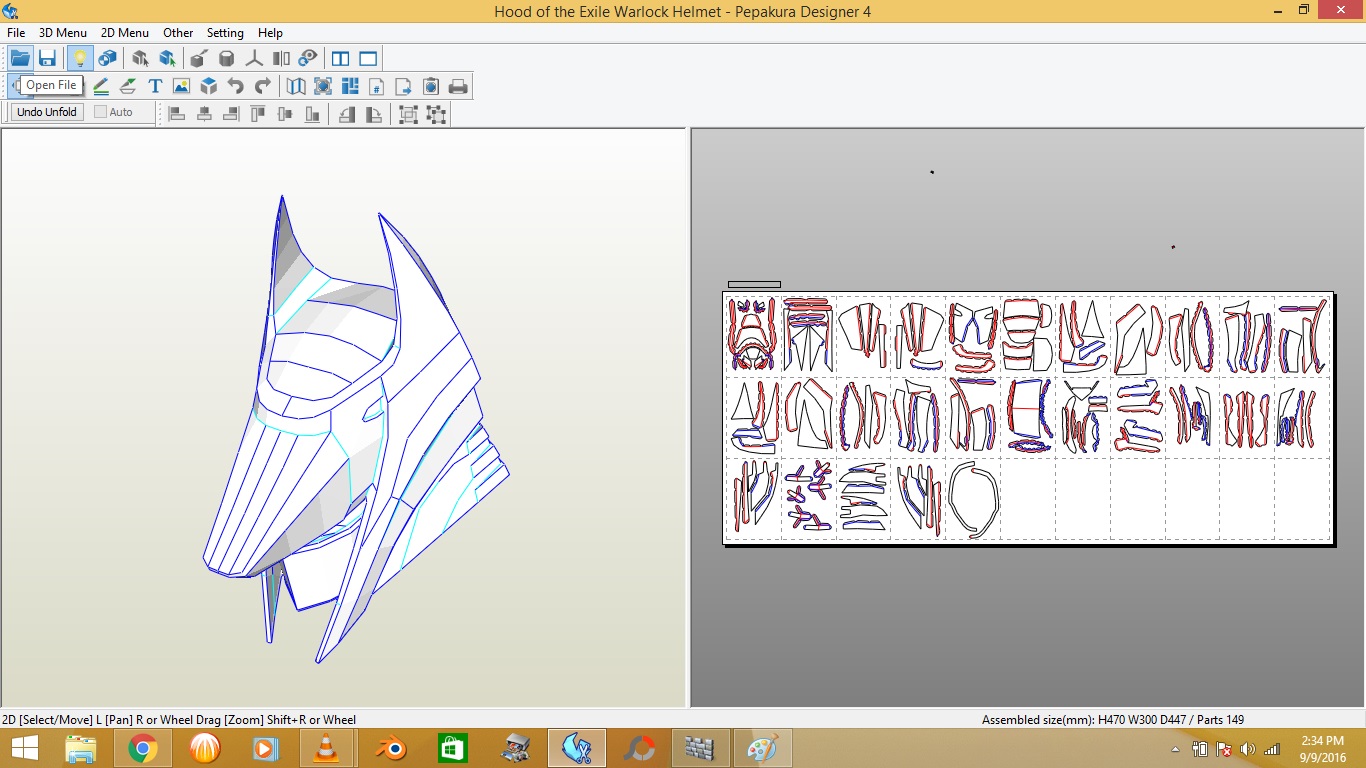Click the align horizontal centers icon
This screenshot has height=768, width=1366.
pyautogui.click(x=204, y=114)
